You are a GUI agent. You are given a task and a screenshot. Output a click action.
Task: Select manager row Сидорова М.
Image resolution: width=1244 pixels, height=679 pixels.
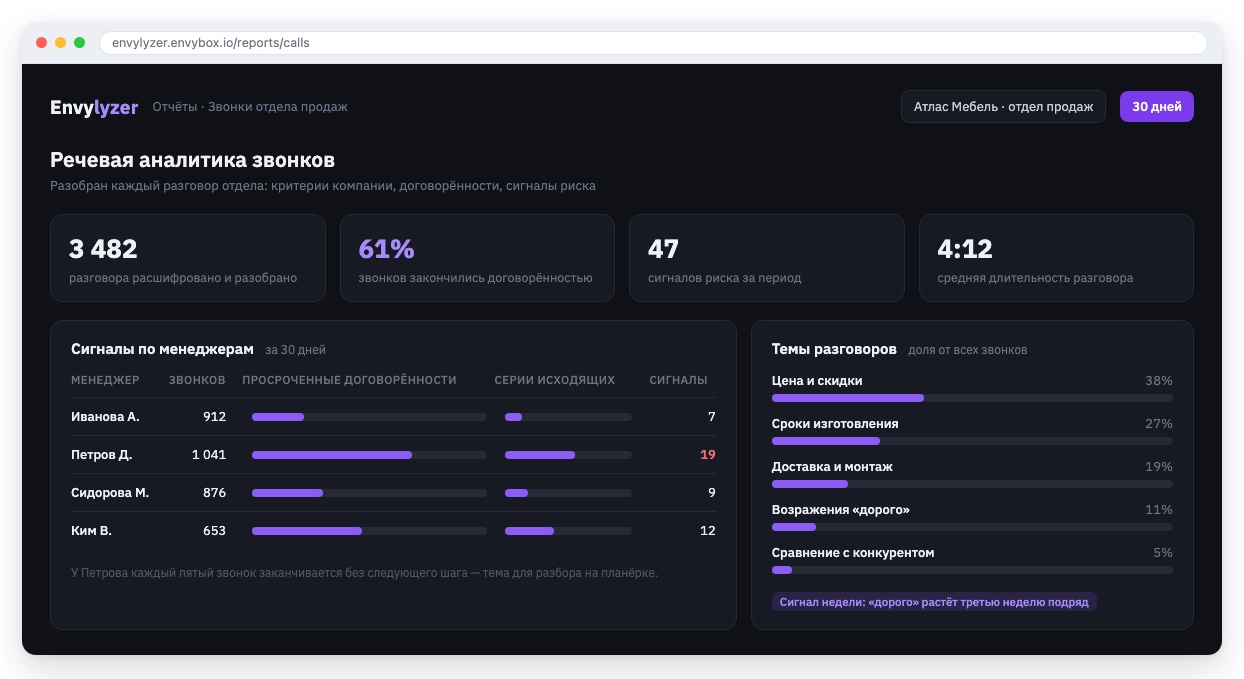[393, 493]
